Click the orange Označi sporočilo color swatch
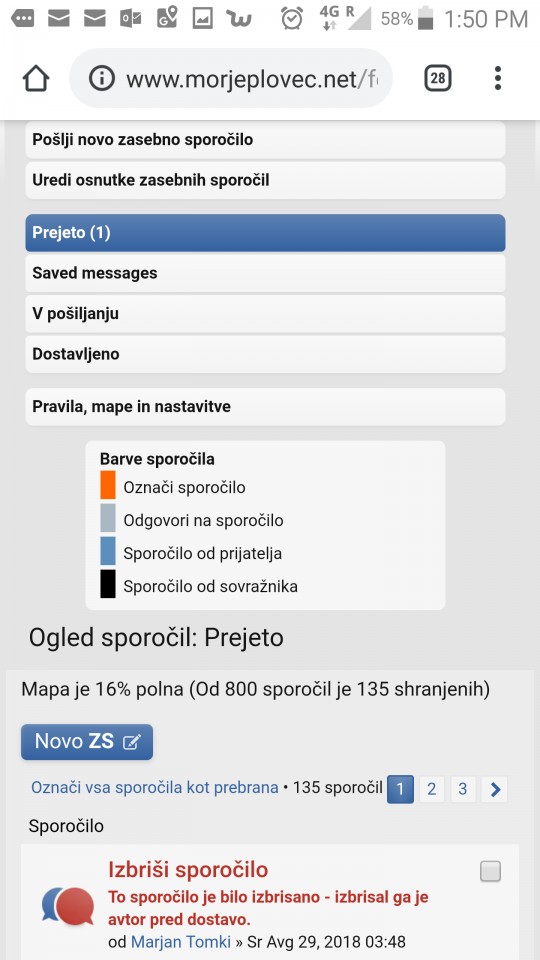Screen dimensions: 540x960 click(x=108, y=485)
